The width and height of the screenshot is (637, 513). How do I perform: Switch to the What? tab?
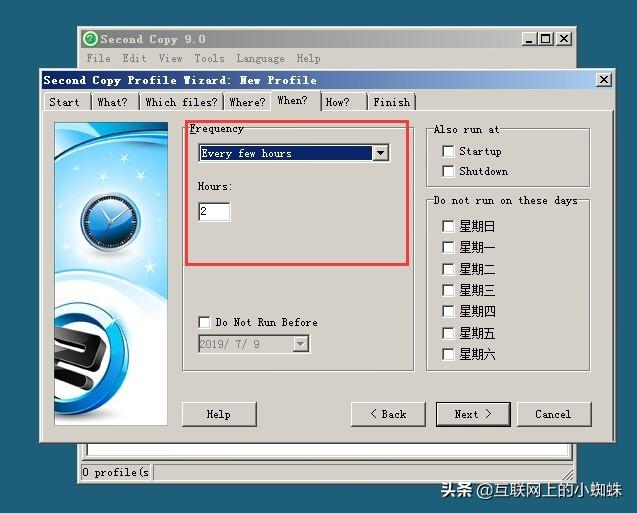pos(115,102)
